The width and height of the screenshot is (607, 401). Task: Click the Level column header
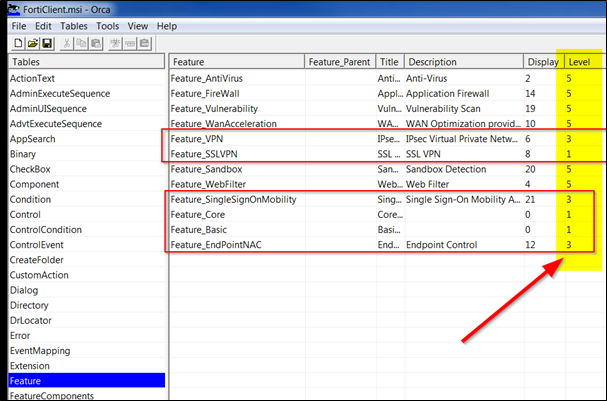585,62
